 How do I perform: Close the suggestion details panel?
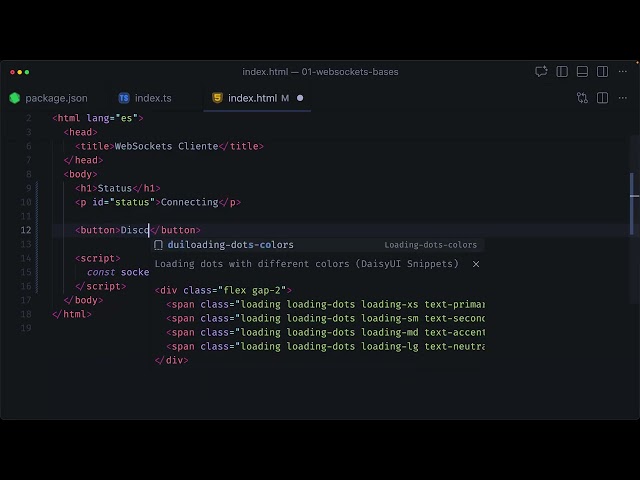pos(476,264)
